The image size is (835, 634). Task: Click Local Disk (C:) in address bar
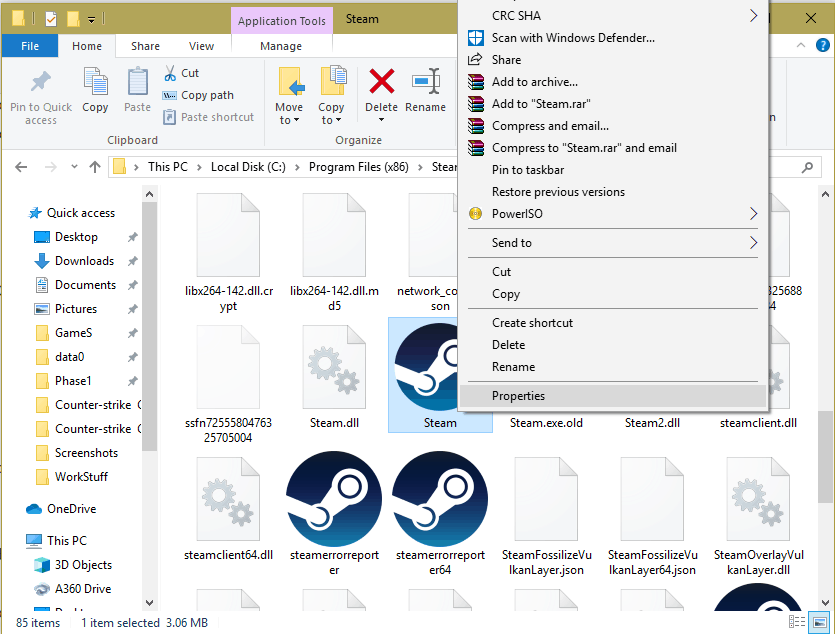248,167
